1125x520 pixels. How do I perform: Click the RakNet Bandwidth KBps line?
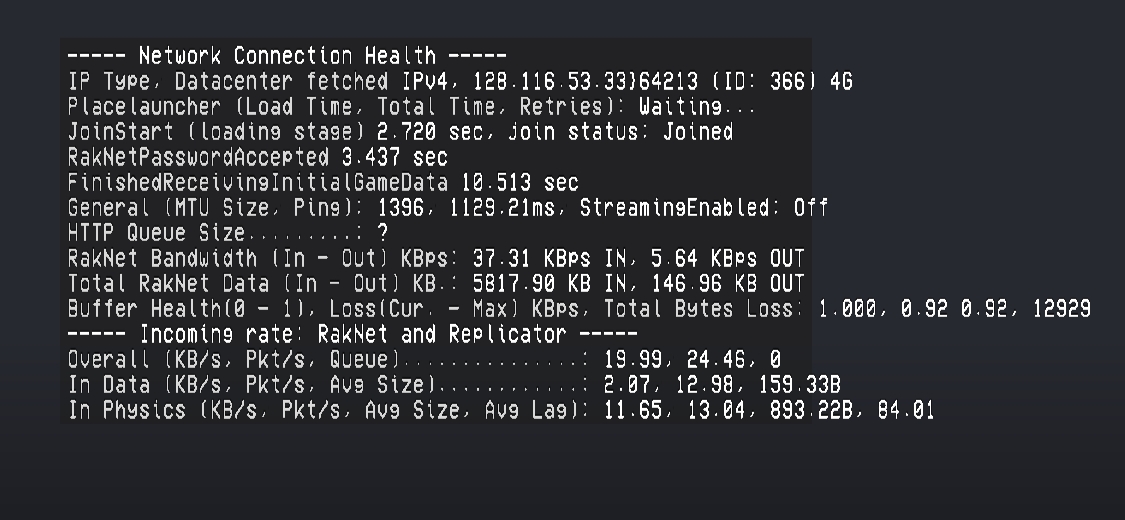pyautogui.click(x=436, y=258)
